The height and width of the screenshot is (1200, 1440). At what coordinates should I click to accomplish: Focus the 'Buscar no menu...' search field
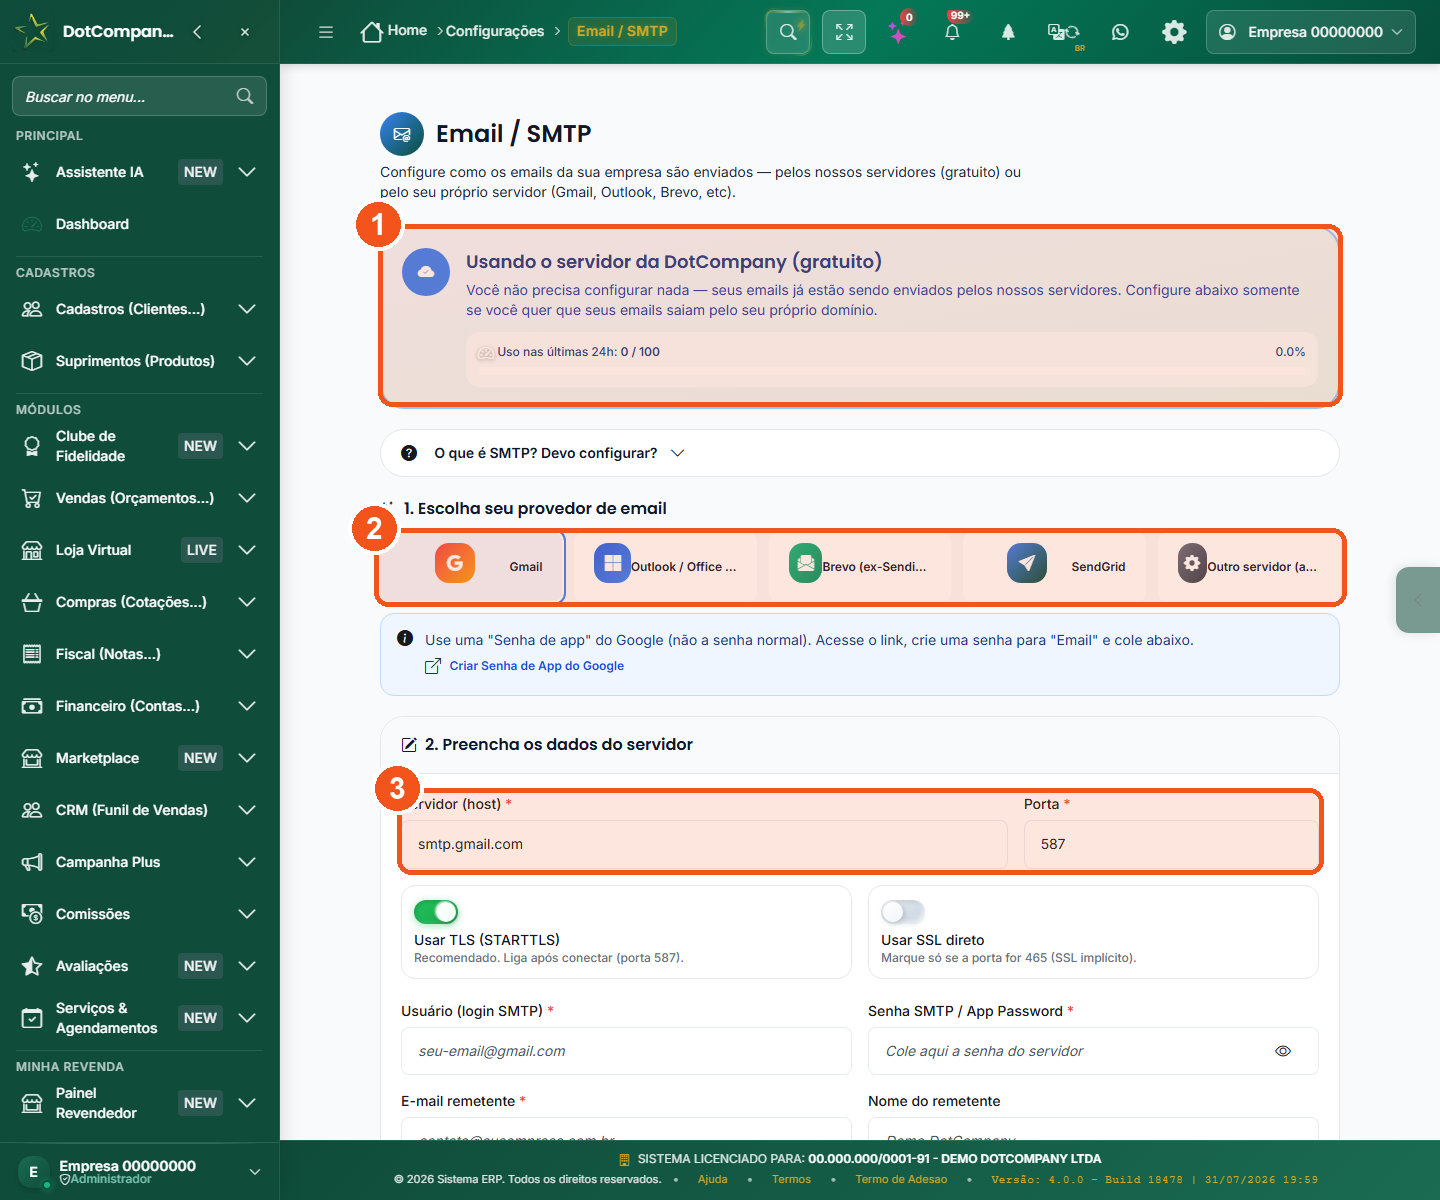pos(139,96)
